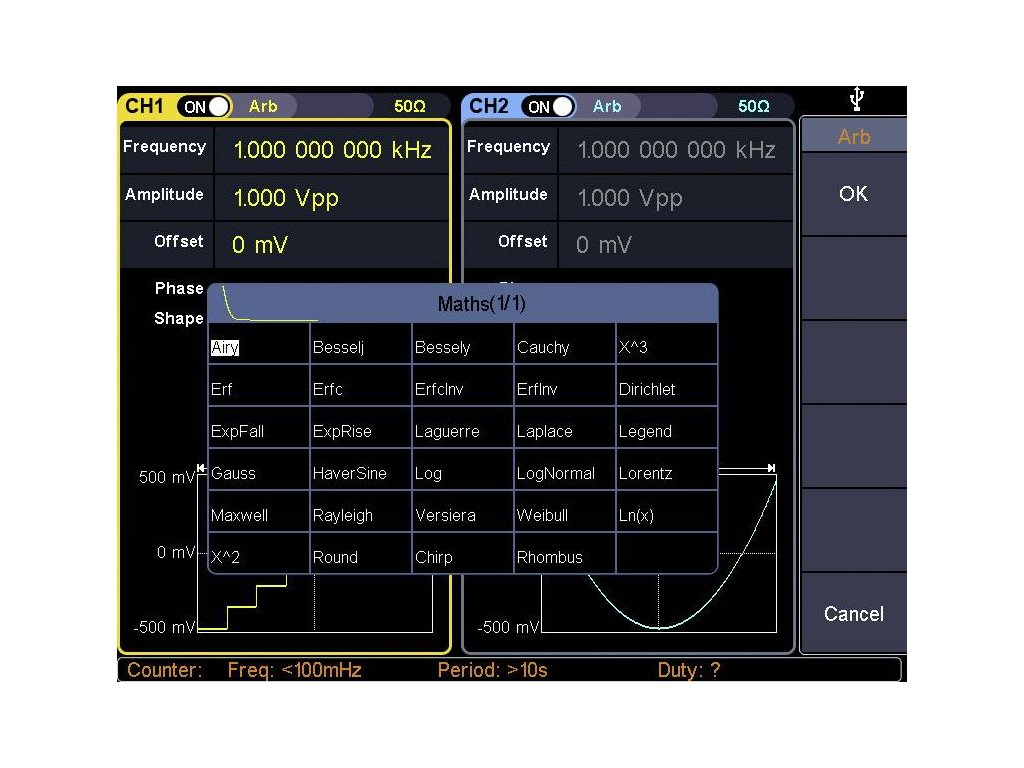Image resolution: width=1024 pixels, height=768 pixels.
Task: Click the USB icon at top right
Action: point(856,99)
